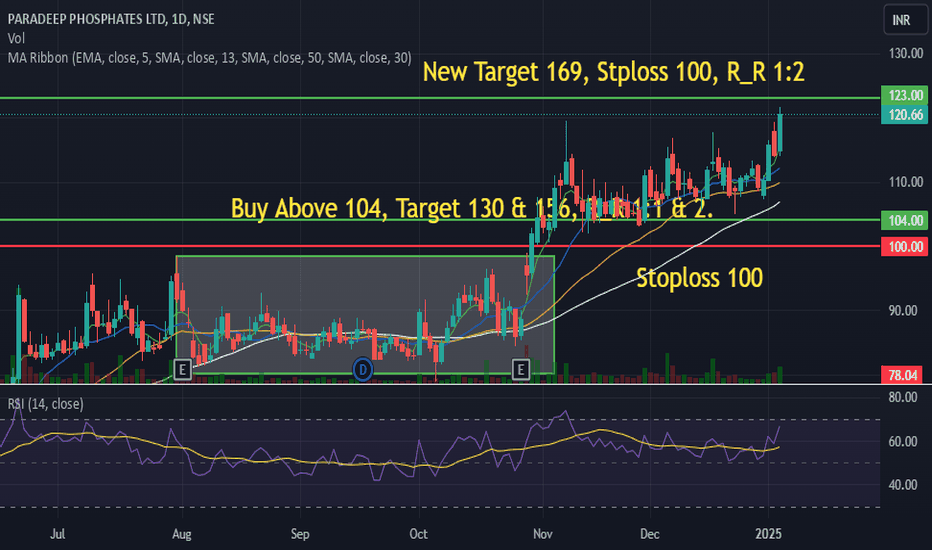The height and width of the screenshot is (550, 932).
Task: Click the PARADEEP PHOSPHATES LTD symbol title
Action: [111, 19]
